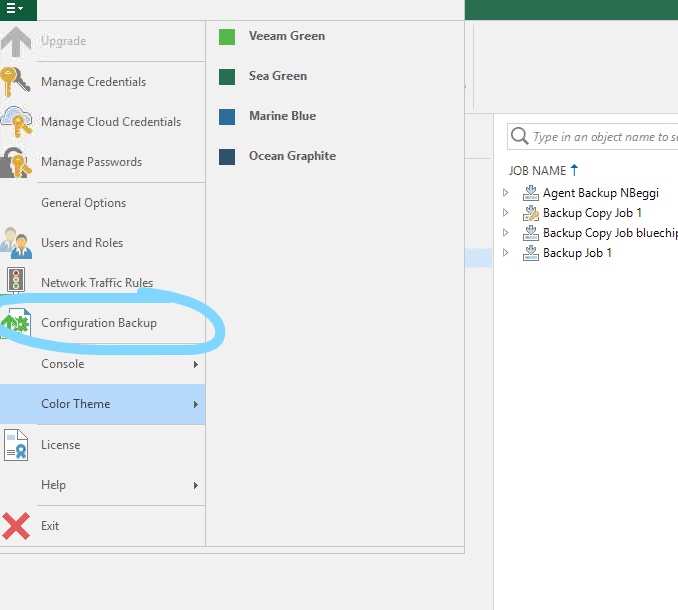Choose Exit from the menu

(102, 526)
